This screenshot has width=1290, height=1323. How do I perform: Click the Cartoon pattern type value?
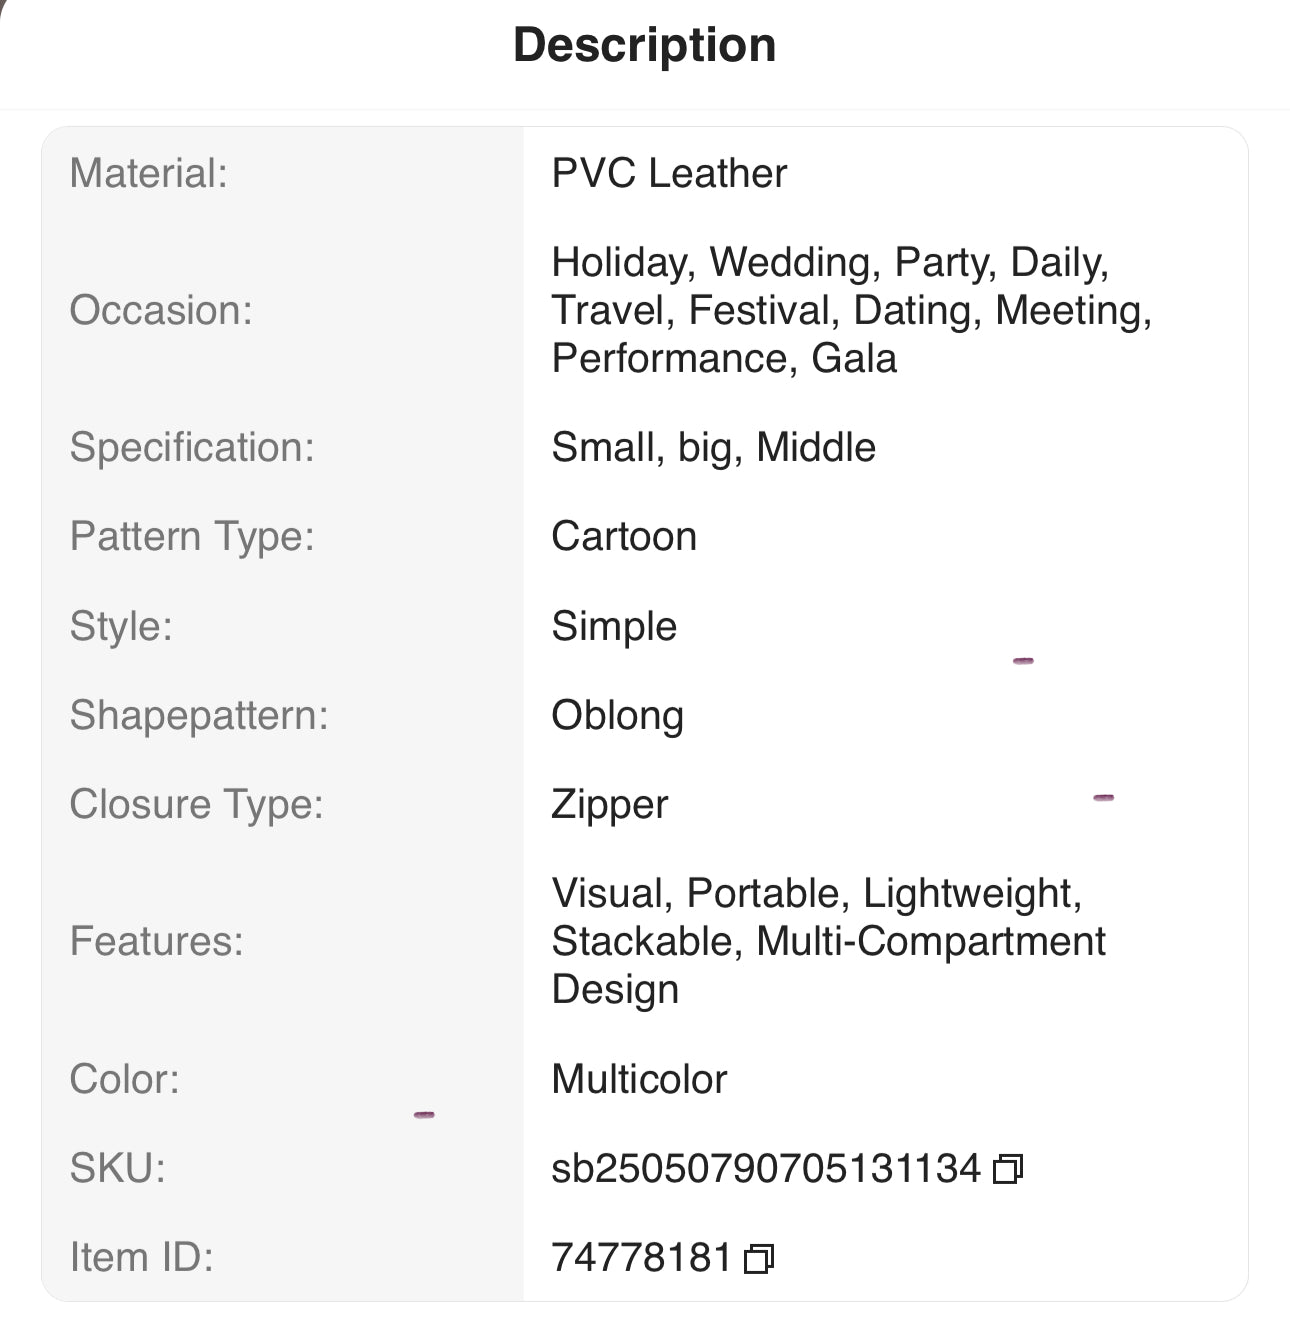click(624, 537)
